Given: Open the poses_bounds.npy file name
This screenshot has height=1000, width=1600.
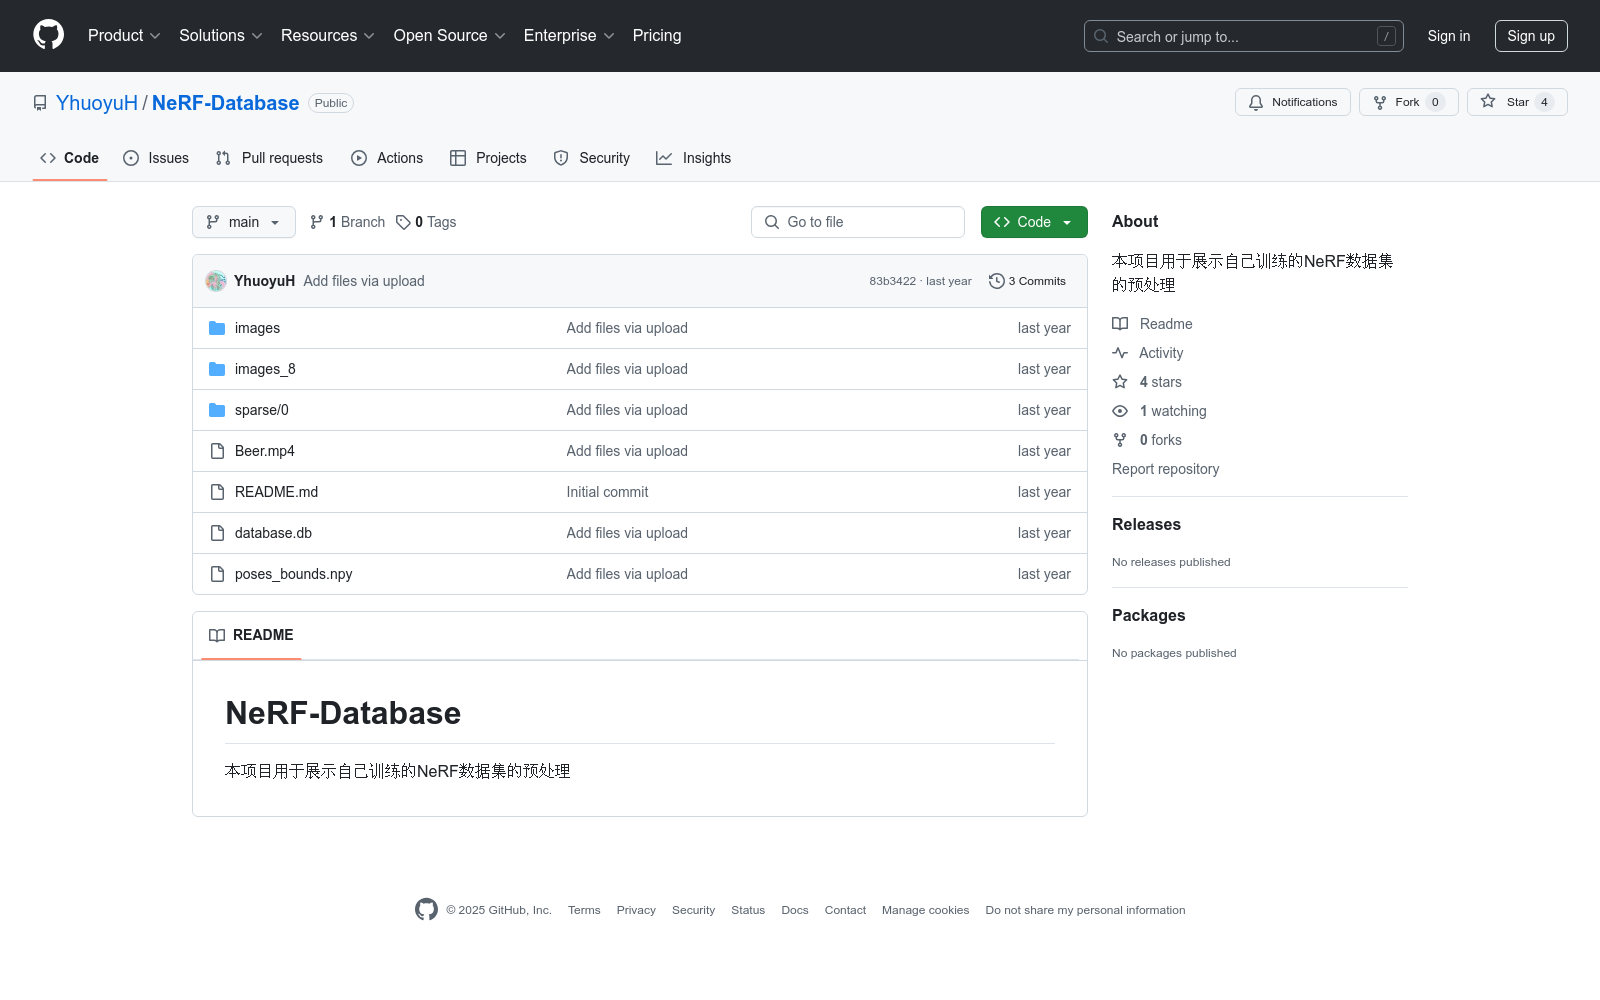Looking at the screenshot, I should click(x=293, y=574).
